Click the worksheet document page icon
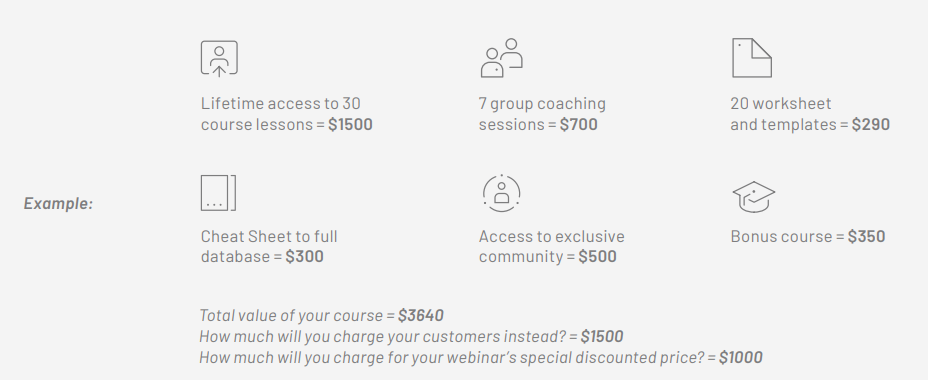Viewport: 928px width, 380px height. [x=752, y=58]
